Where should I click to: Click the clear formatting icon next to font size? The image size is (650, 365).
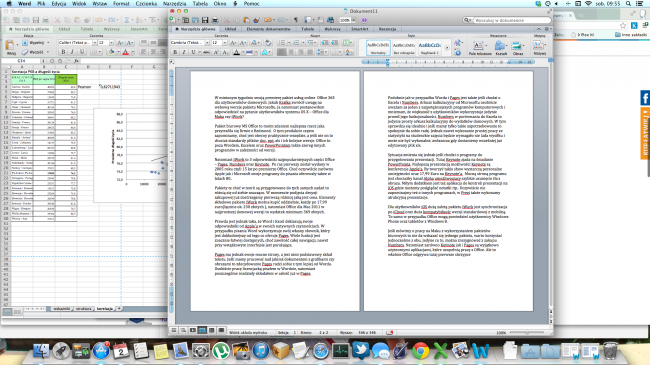pos(268,43)
